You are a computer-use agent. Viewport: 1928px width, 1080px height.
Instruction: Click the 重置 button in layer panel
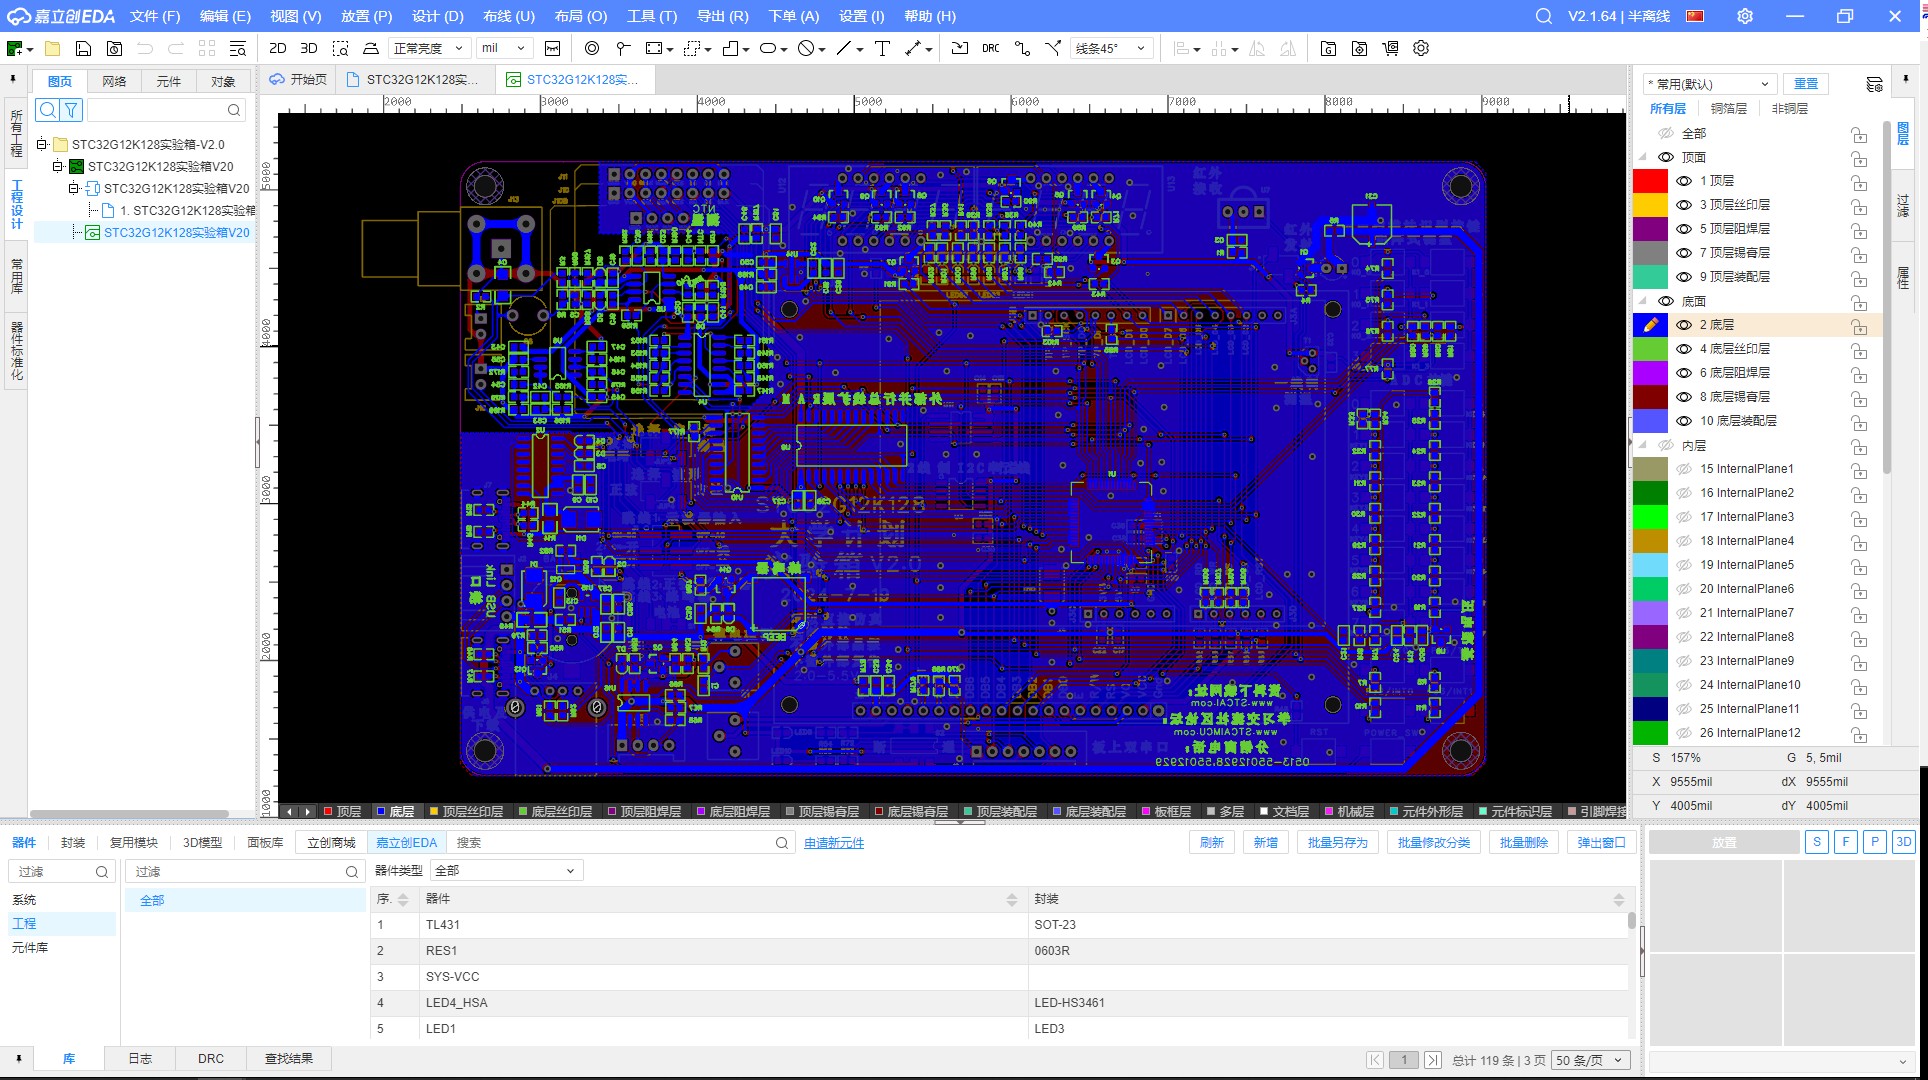click(1806, 84)
